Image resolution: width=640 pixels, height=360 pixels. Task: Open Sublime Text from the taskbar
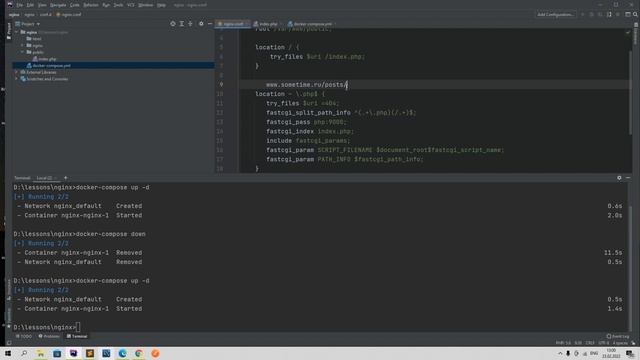pos(90,353)
